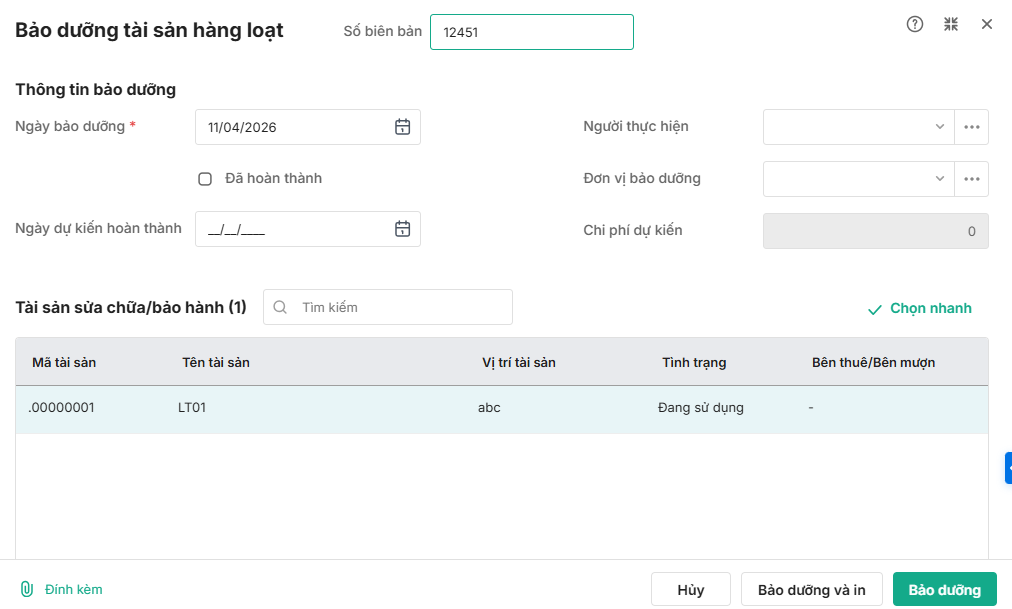This screenshot has width=1012, height=609.
Task: Click the Tình trạng column header
Action: 694,362
